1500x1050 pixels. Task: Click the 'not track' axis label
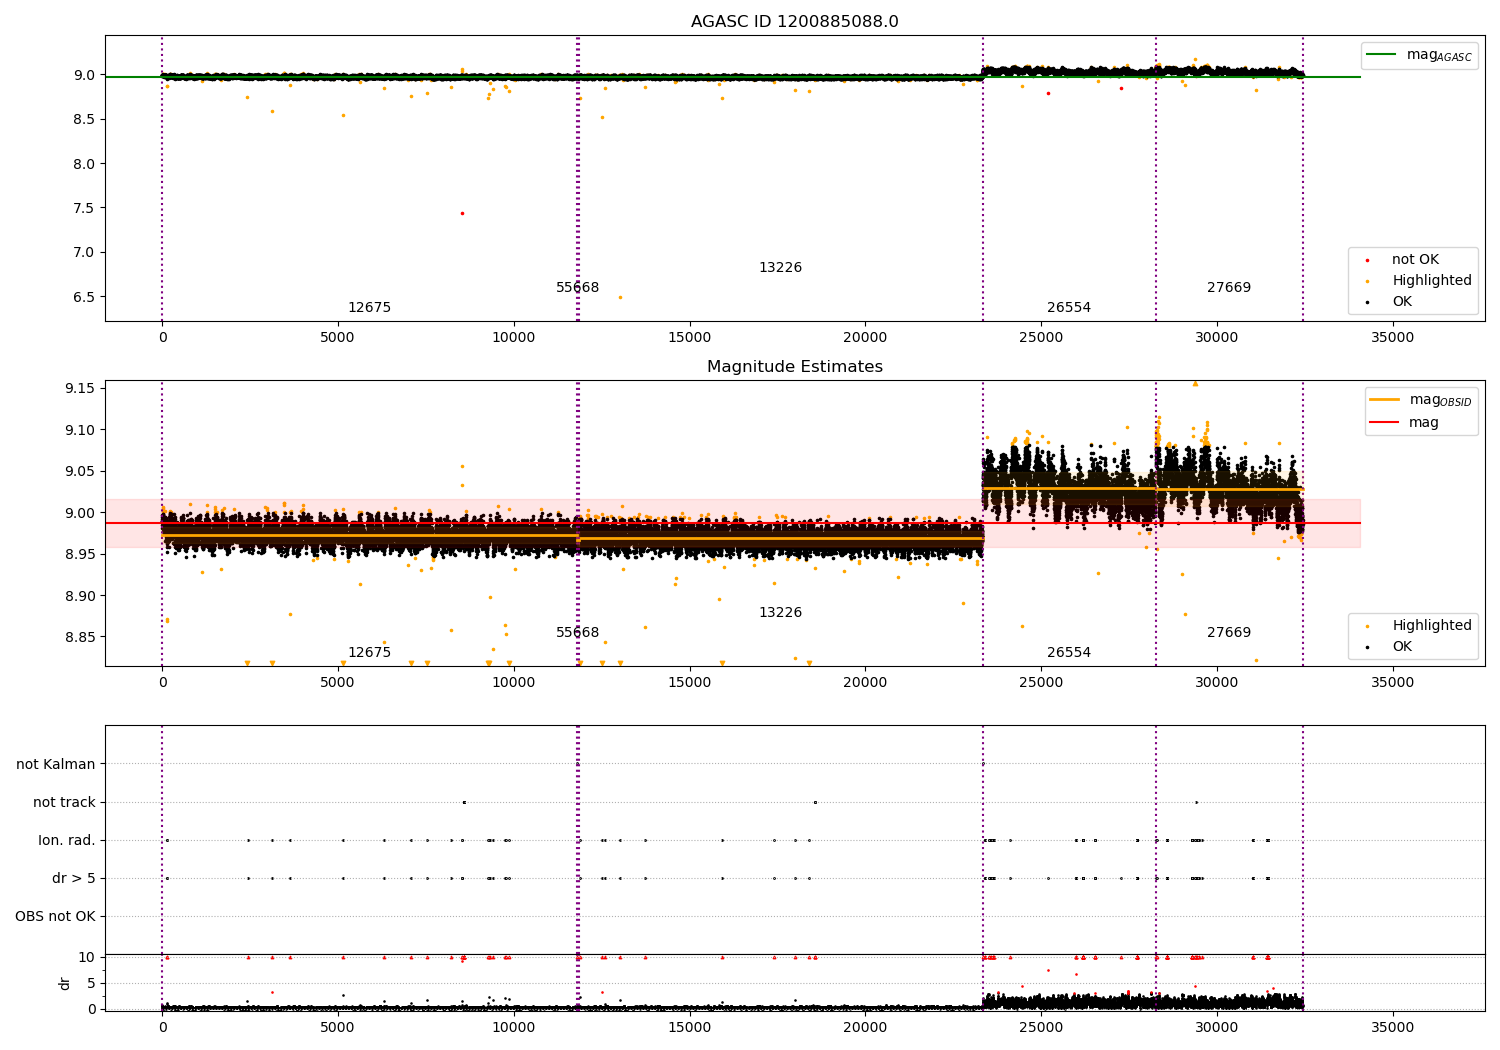(x=64, y=802)
